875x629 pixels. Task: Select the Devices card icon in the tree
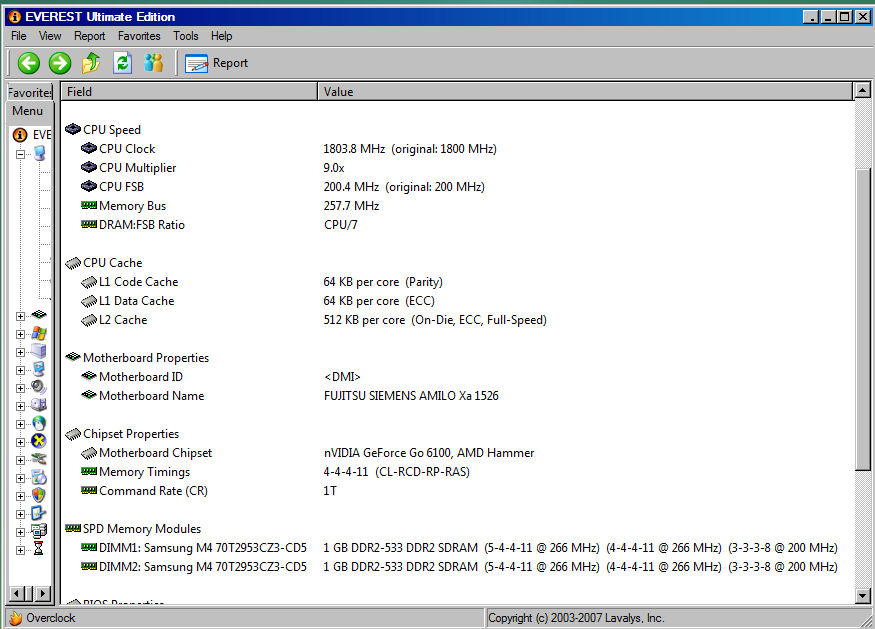[39, 459]
